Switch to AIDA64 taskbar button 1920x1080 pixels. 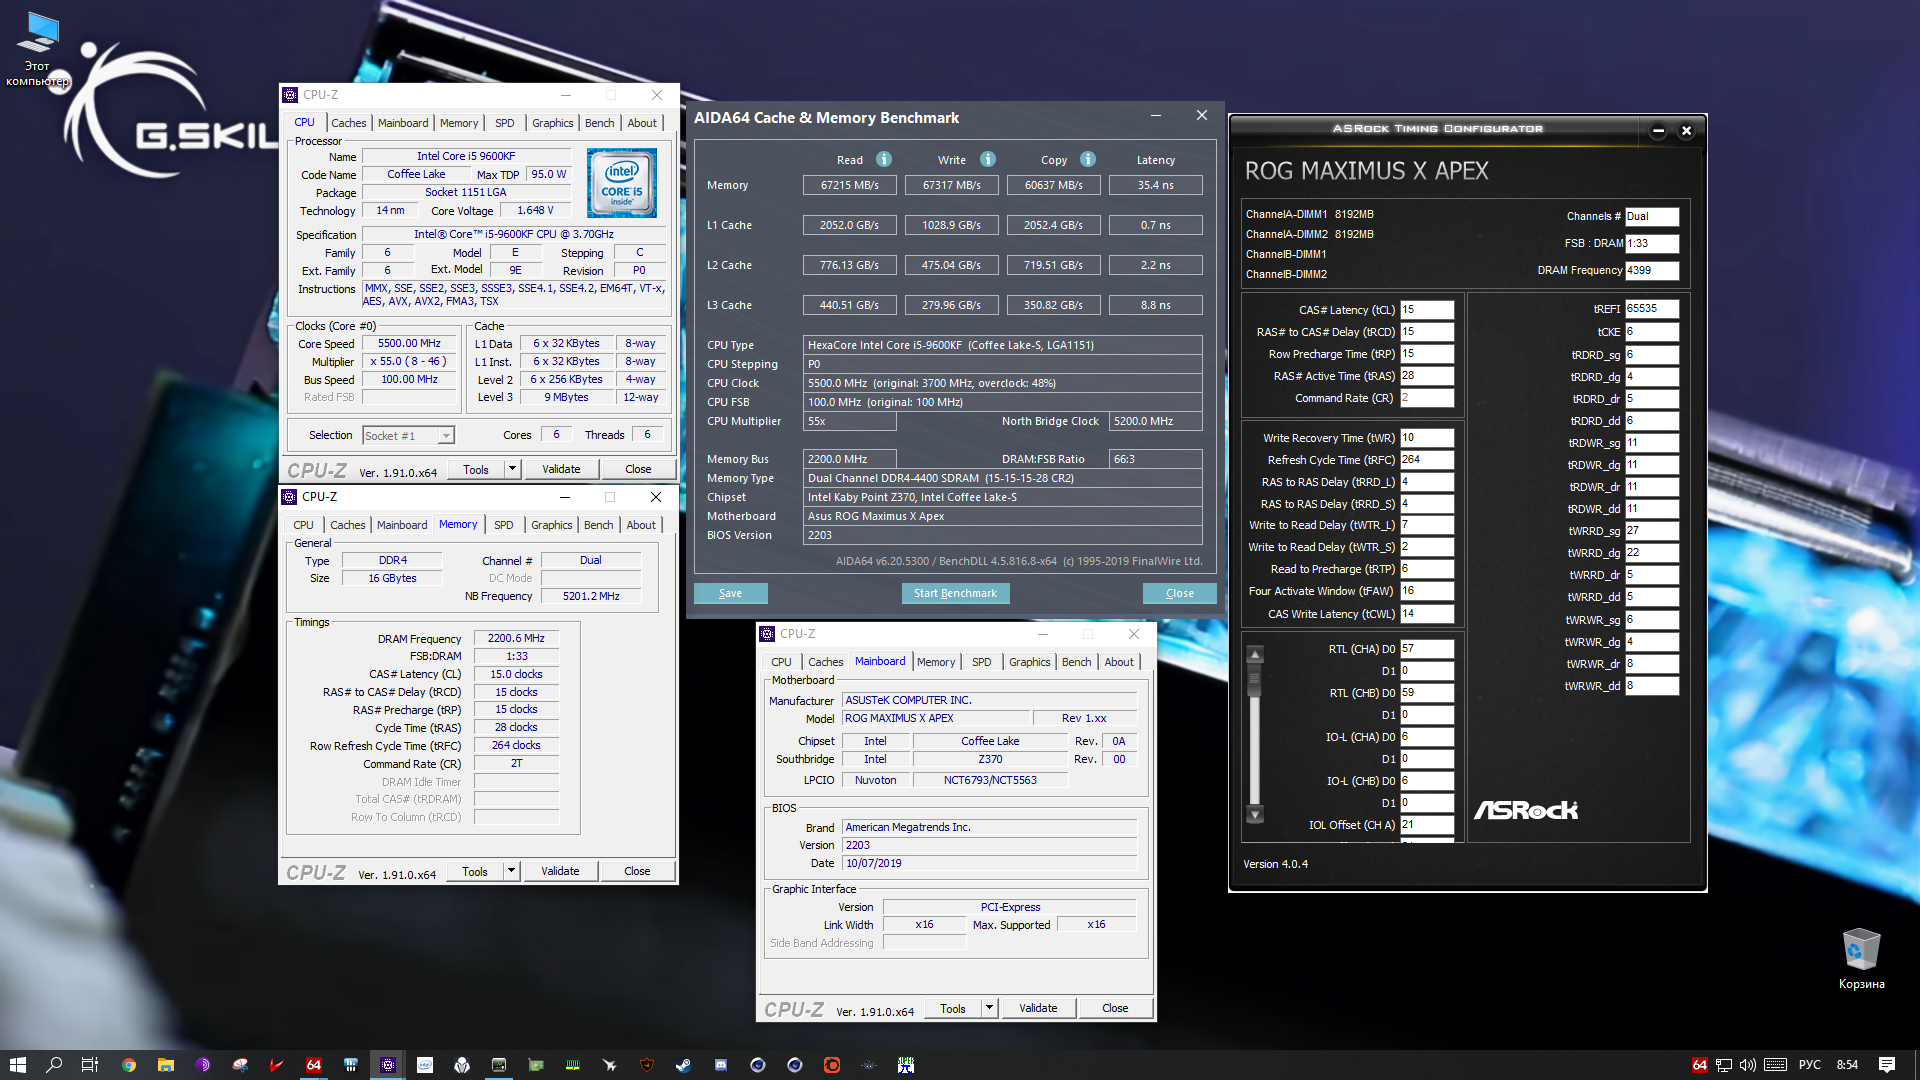[x=314, y=1065]
